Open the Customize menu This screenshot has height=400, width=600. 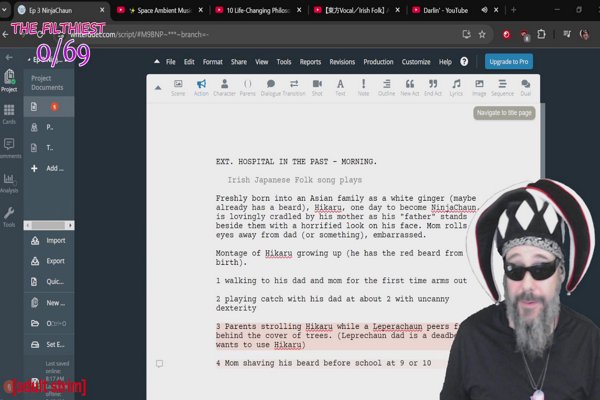coord(416,62)
